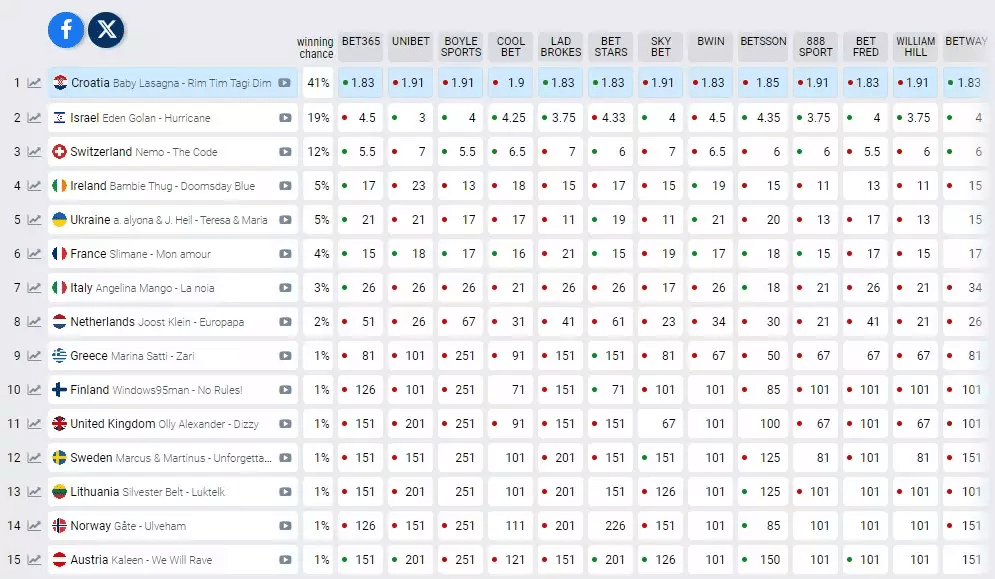Screen dimensions: 995x579
Task: Open the trend graph icon for Ukraine
Action: point(34,220)
